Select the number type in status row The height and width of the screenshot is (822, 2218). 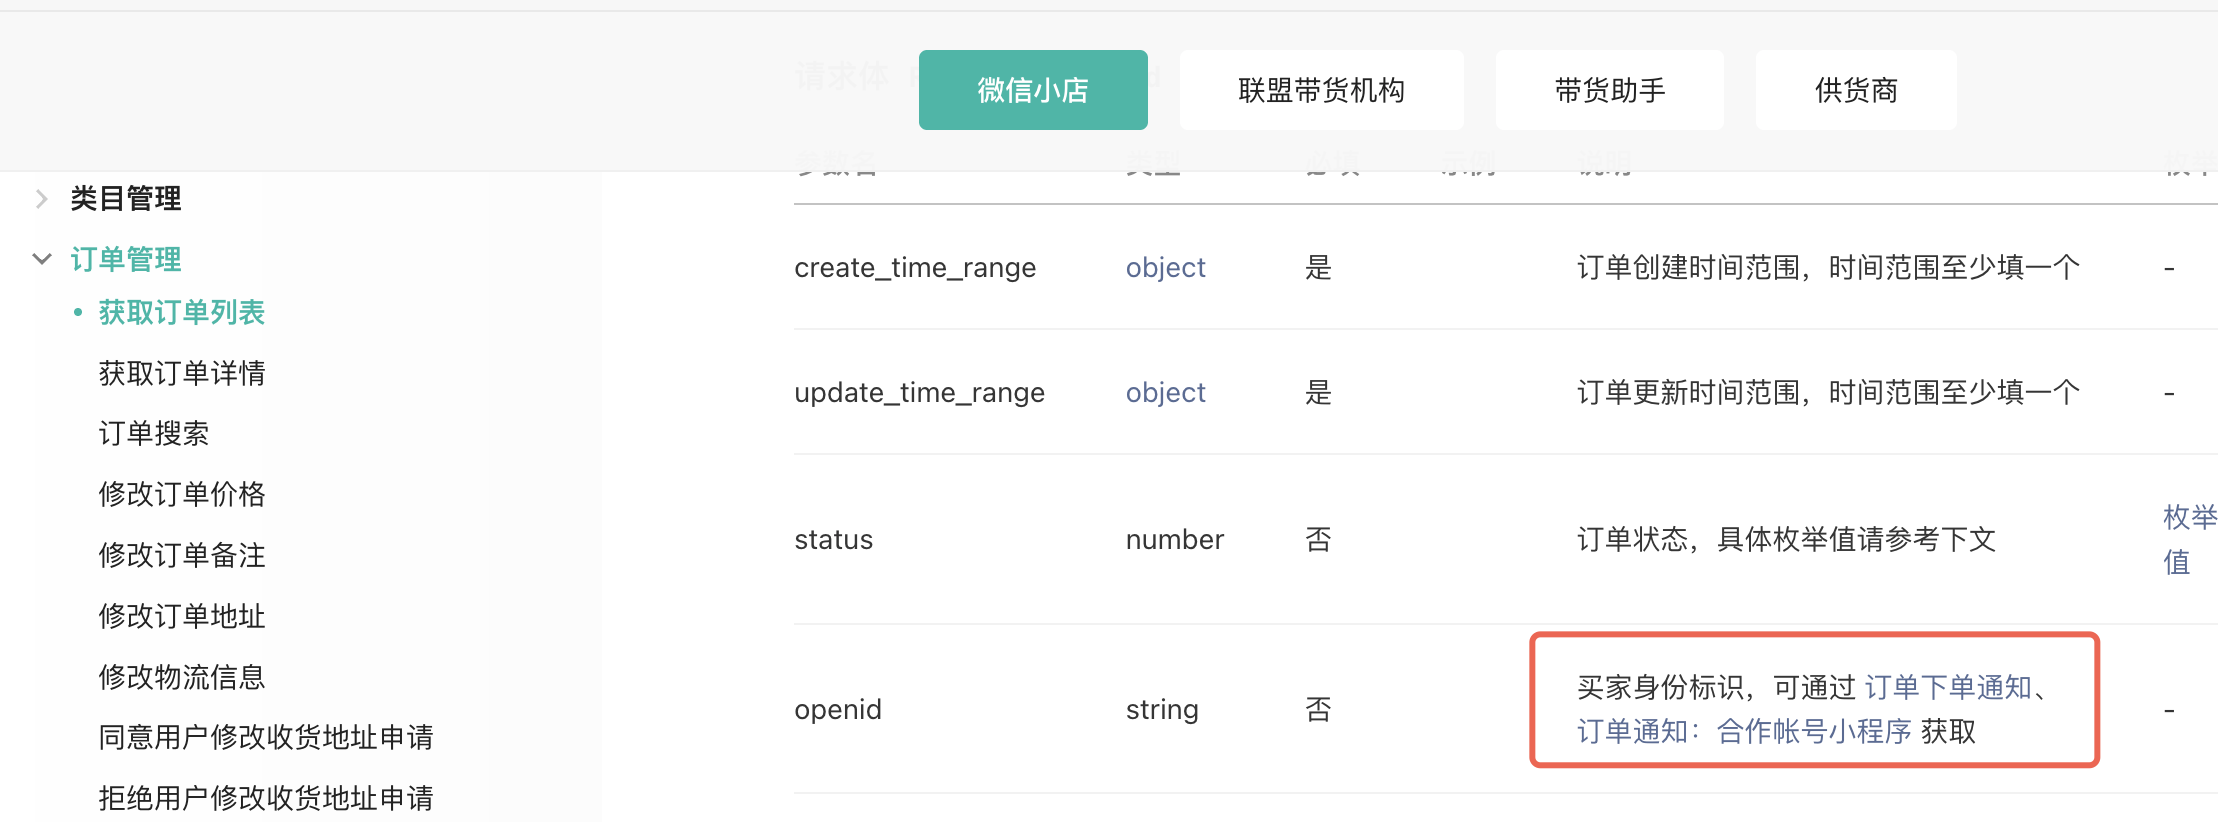1175,540
